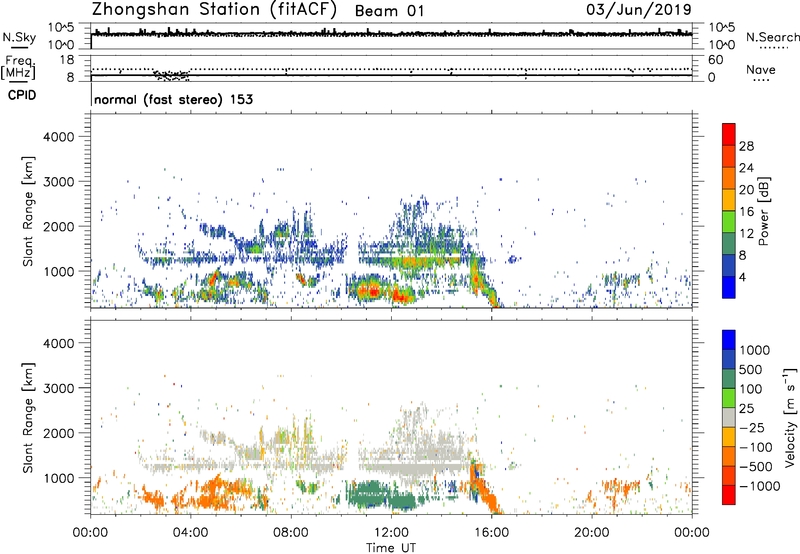Viewport: 800px width, 554px height.
Task: Select the "CPID" row label
Action: click(x=22, y=95)
